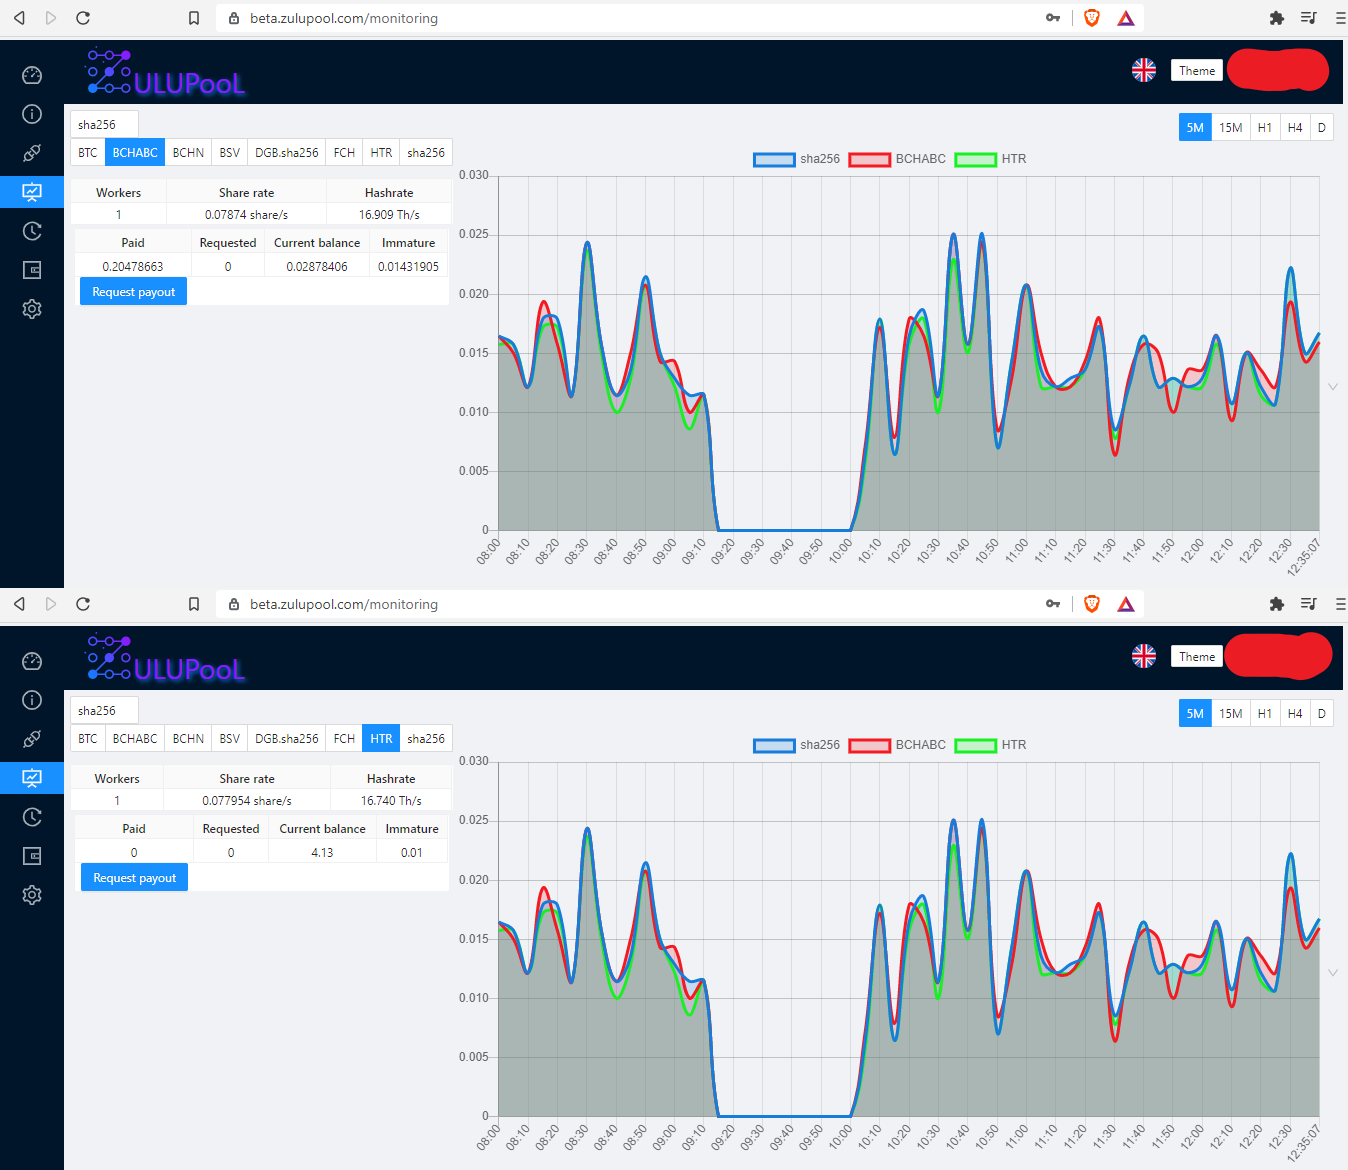
Task: Switch language flag in top window
Action: point(1144,70)
